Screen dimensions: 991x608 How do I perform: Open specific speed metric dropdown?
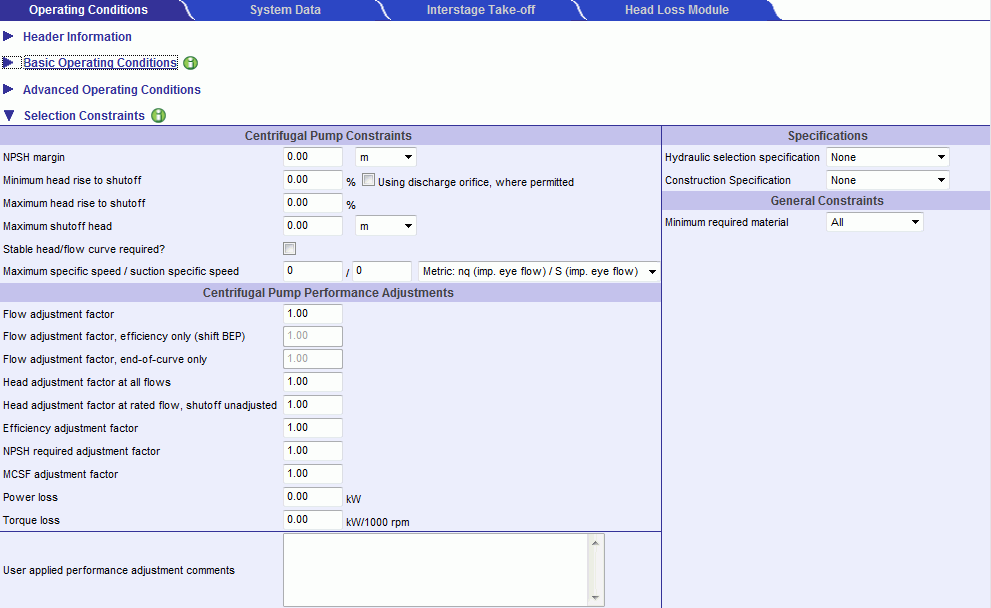click(539, 271)
